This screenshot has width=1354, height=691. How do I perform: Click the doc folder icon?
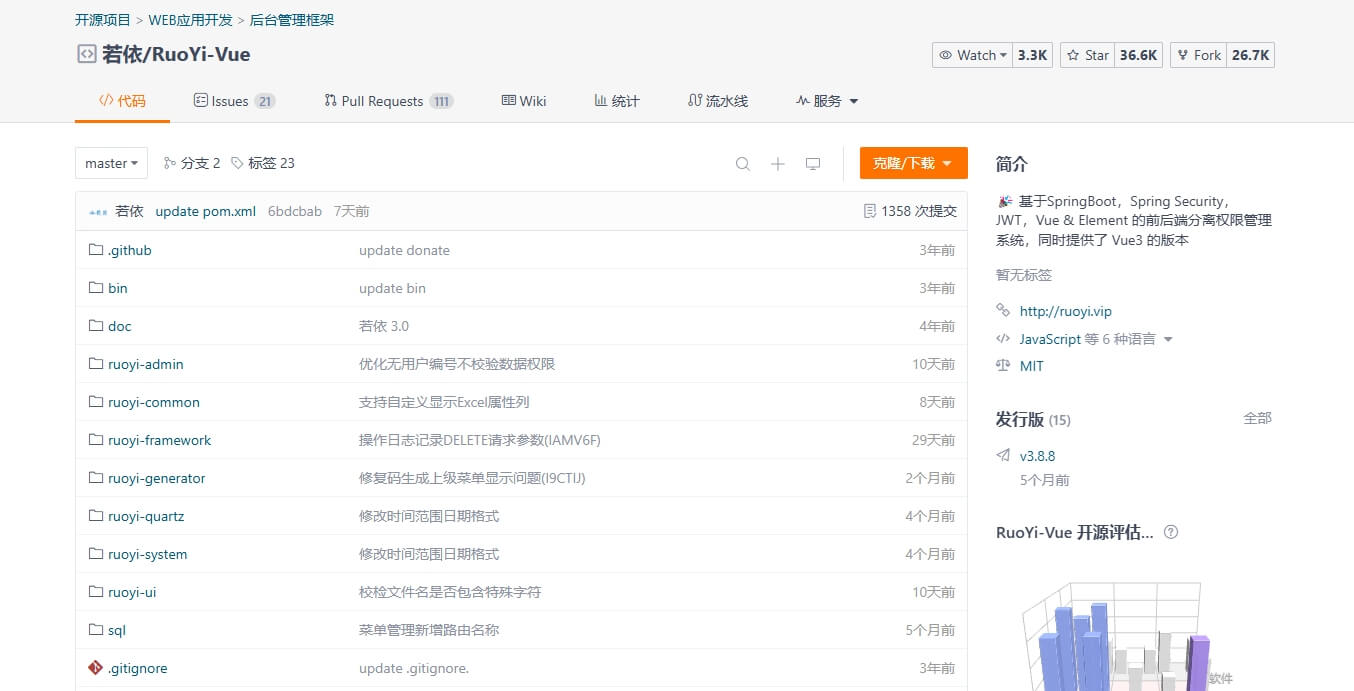pos(96,326)
